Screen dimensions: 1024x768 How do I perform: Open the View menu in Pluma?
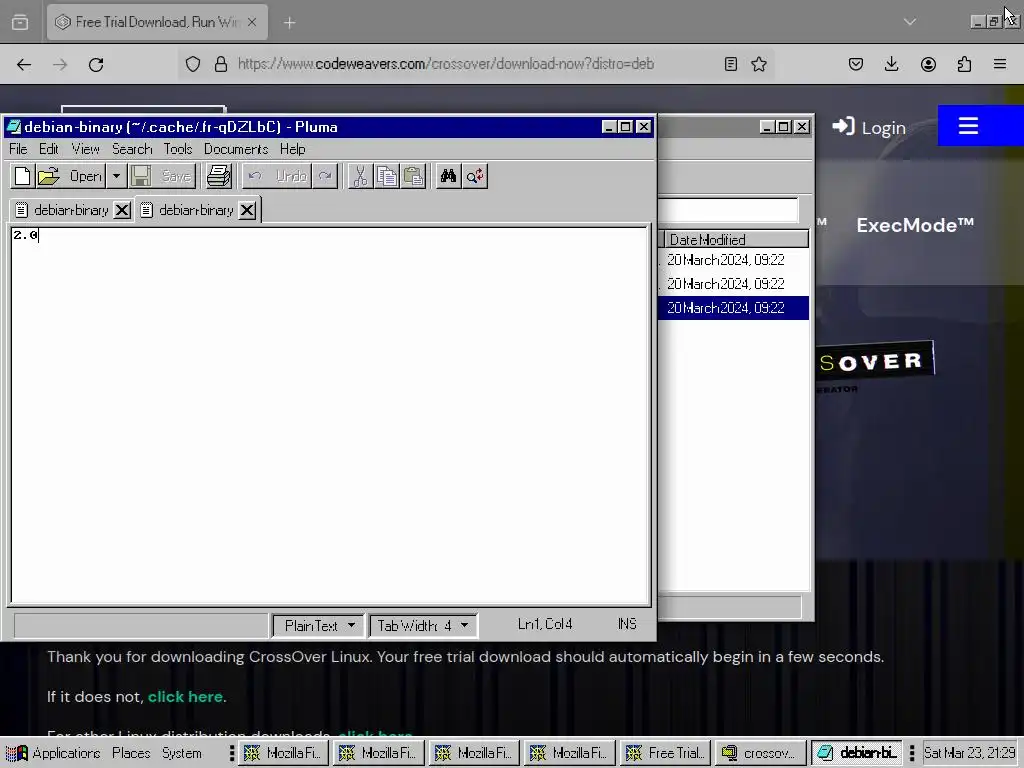click(x=86, y=149)
